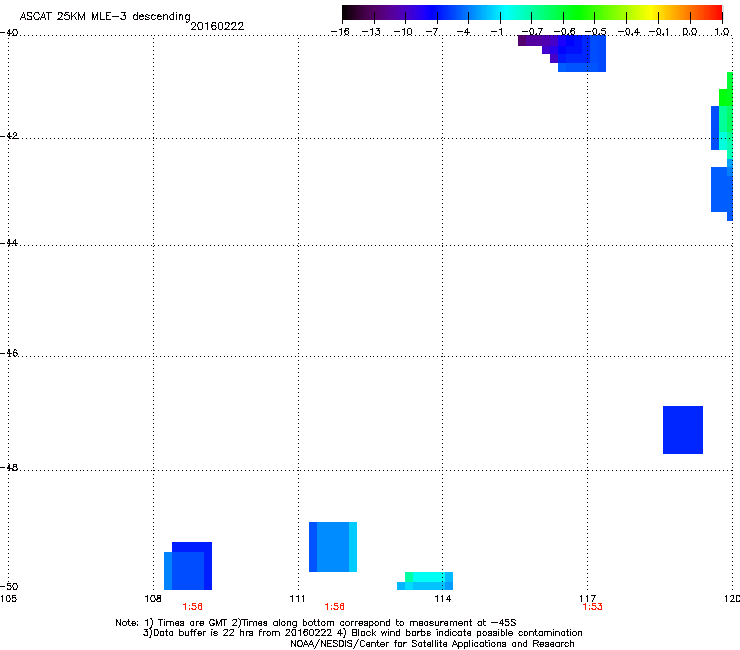Image resolution: width=740 pixels, height=650 pixels.
Task: Click the -0.1 color scale label
Action: pyautogui.click(x=659, y=32)
